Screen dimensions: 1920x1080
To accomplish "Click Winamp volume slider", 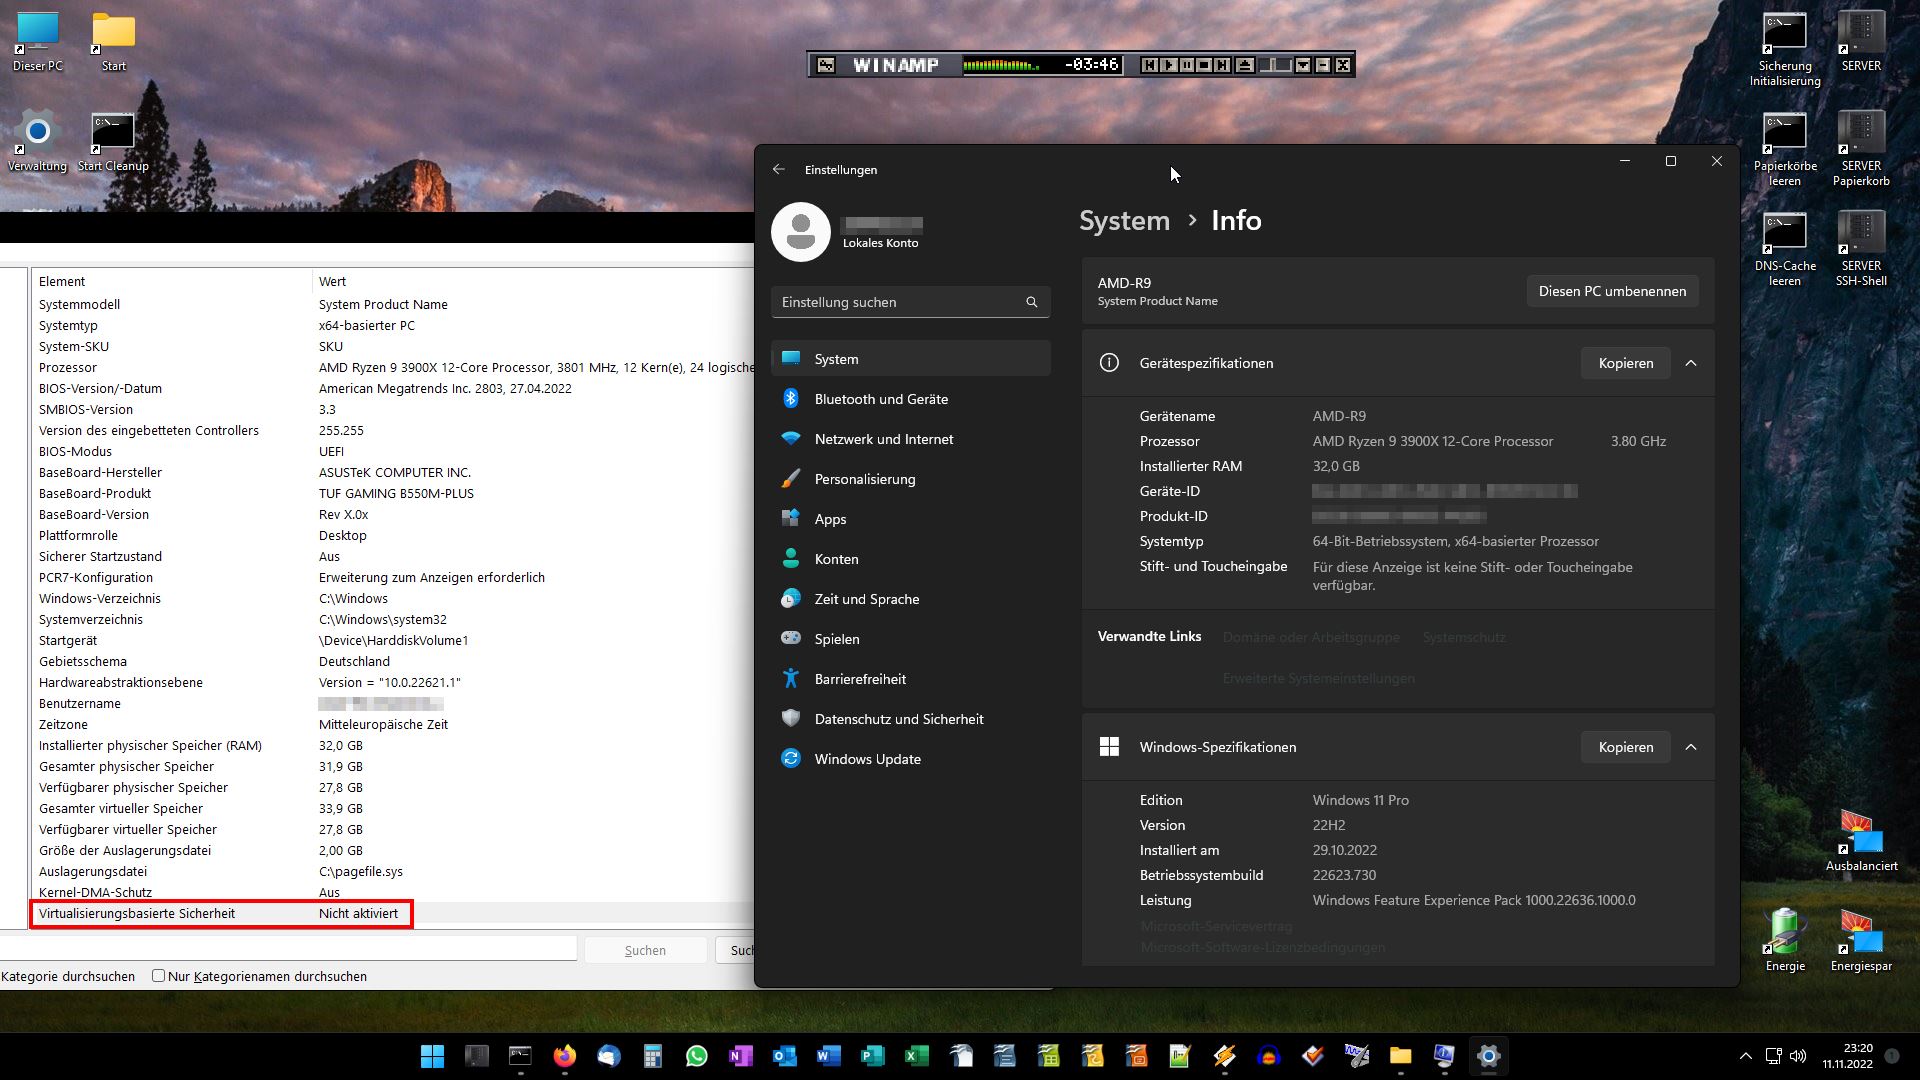I will click(1275, 65).
